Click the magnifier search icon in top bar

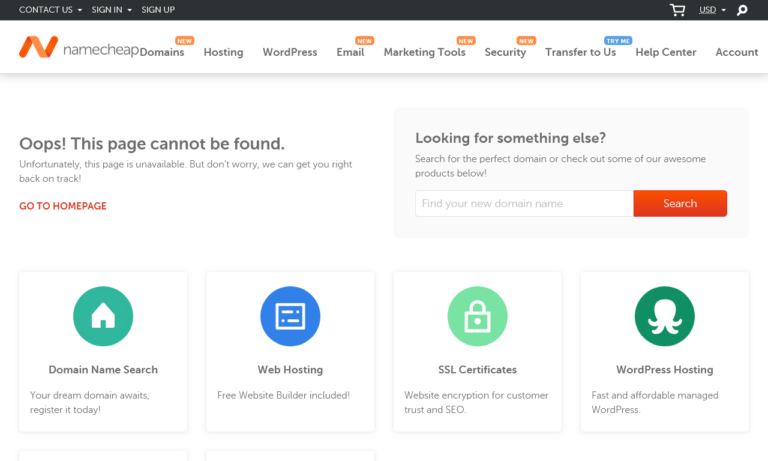(742, 10)
